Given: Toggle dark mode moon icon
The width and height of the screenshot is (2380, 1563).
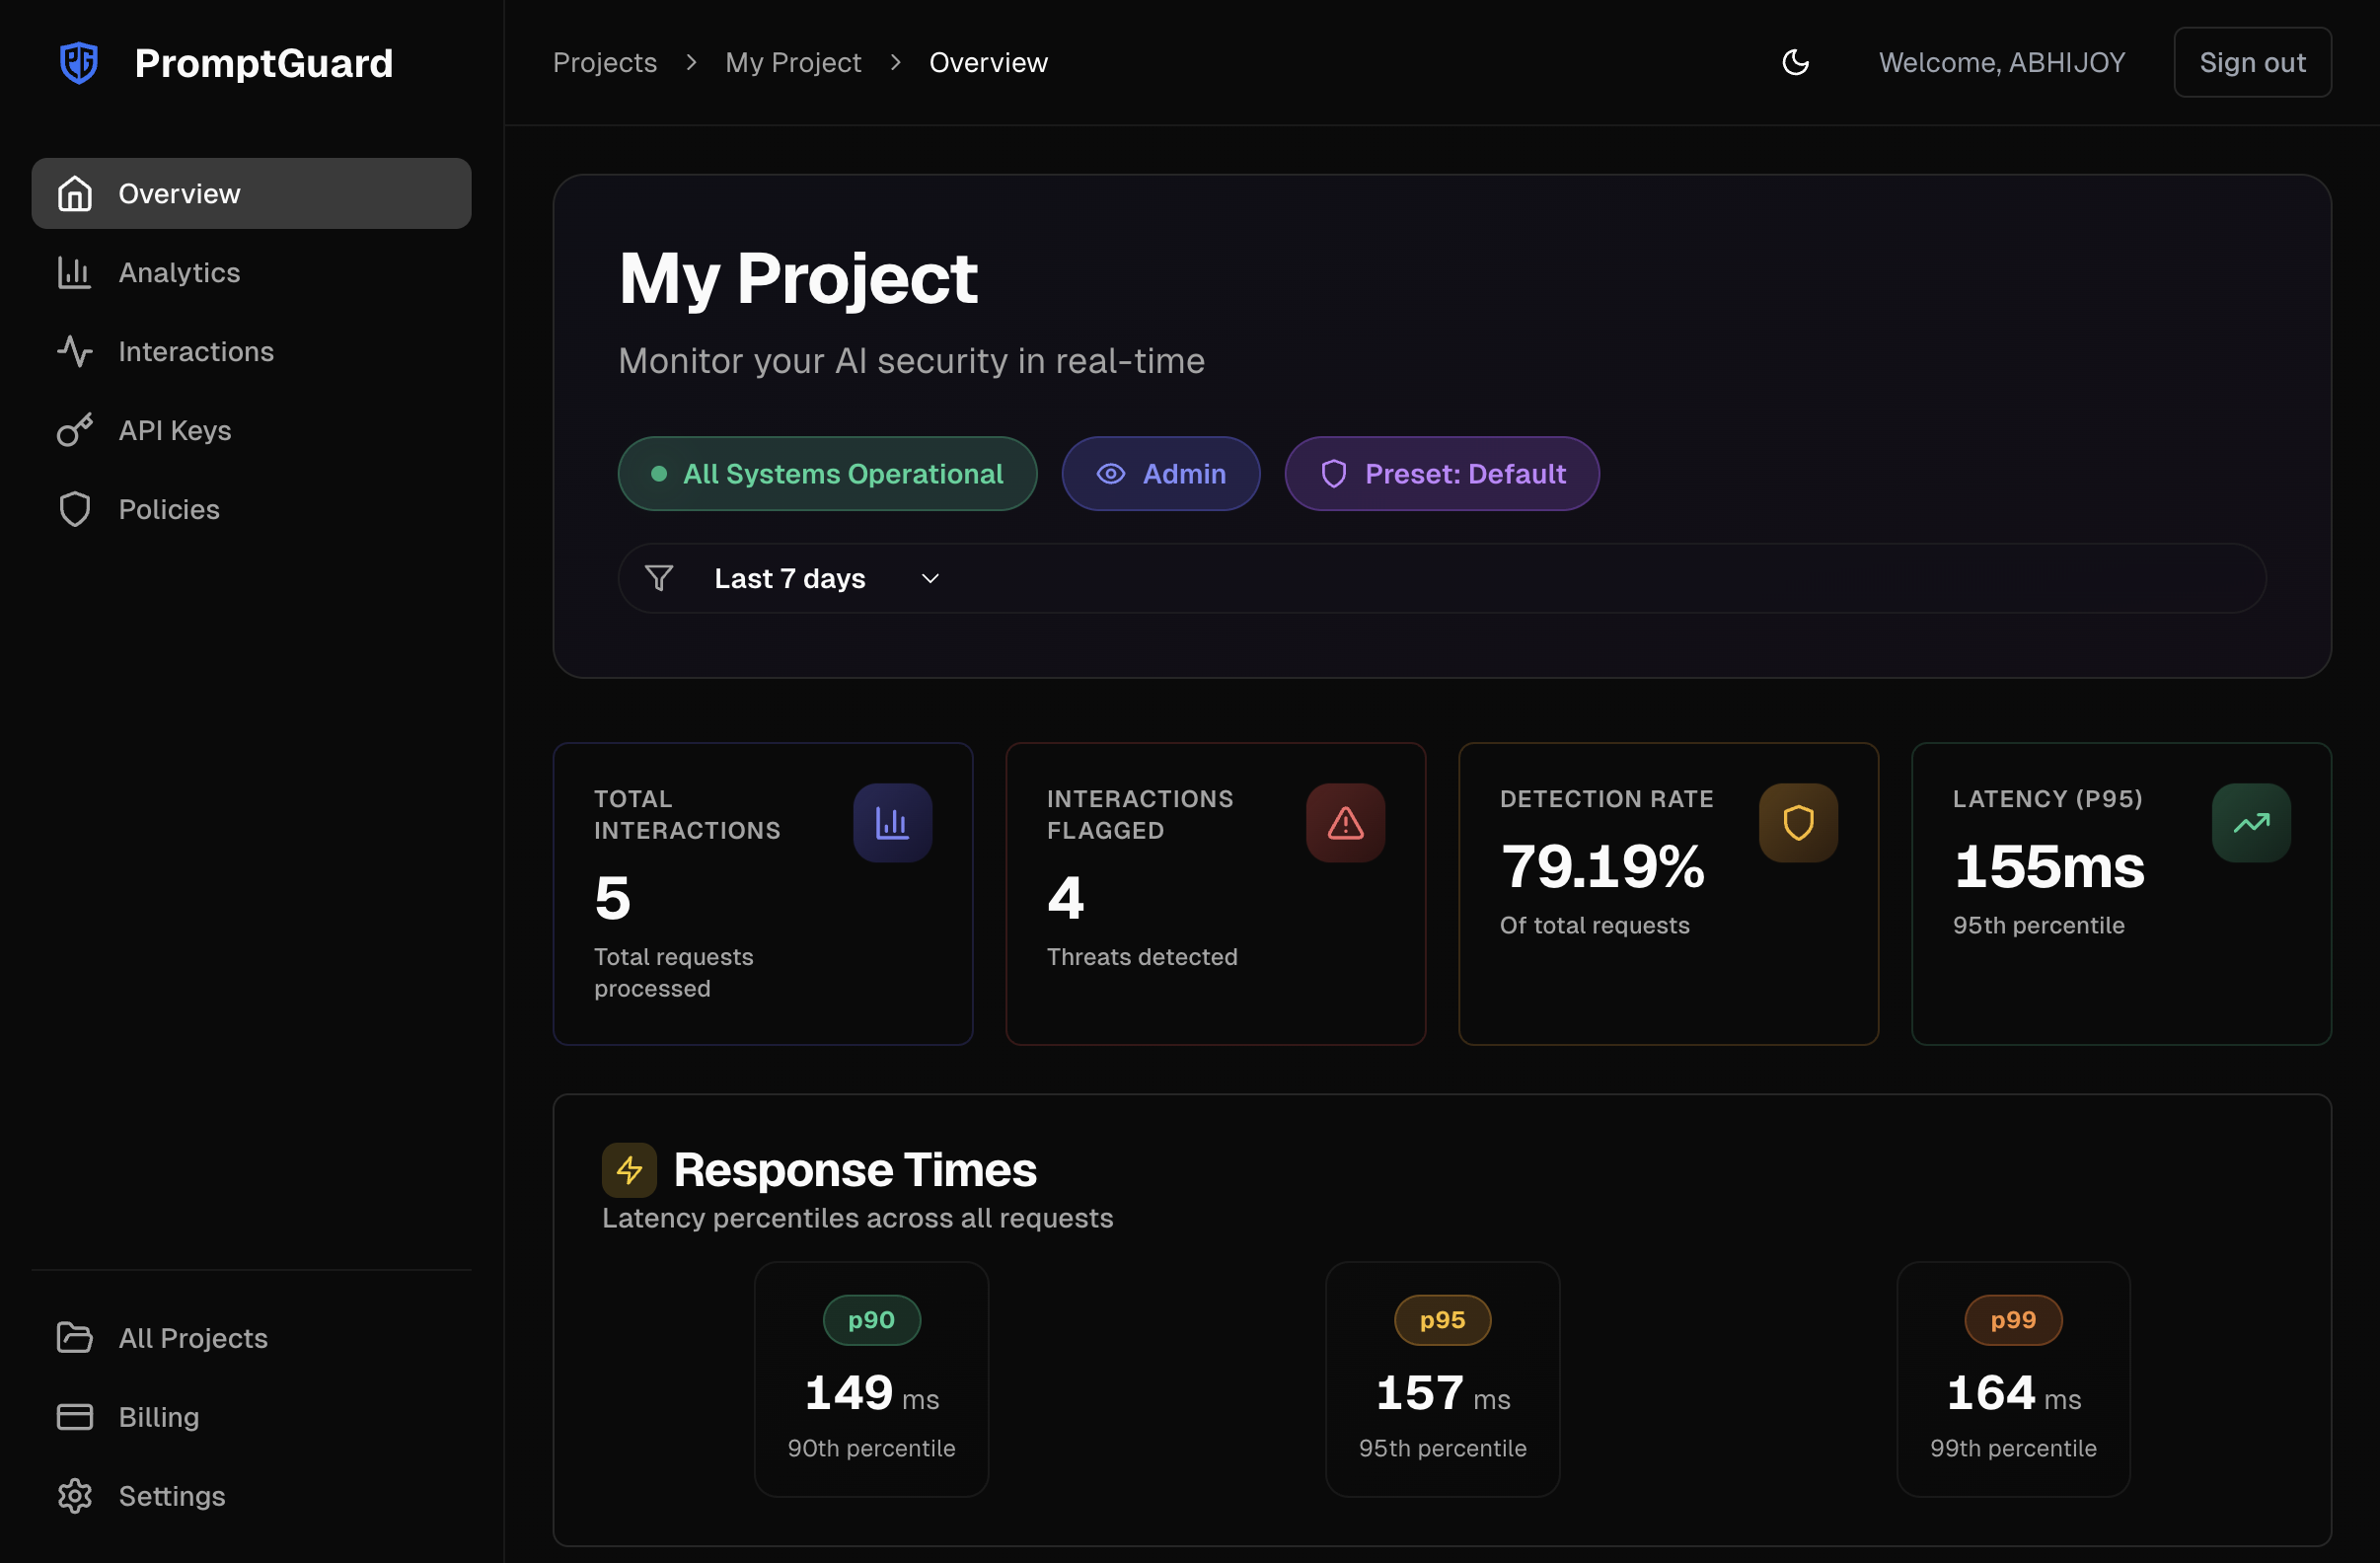Looking at the screenshot, I should pos(1795,63).
